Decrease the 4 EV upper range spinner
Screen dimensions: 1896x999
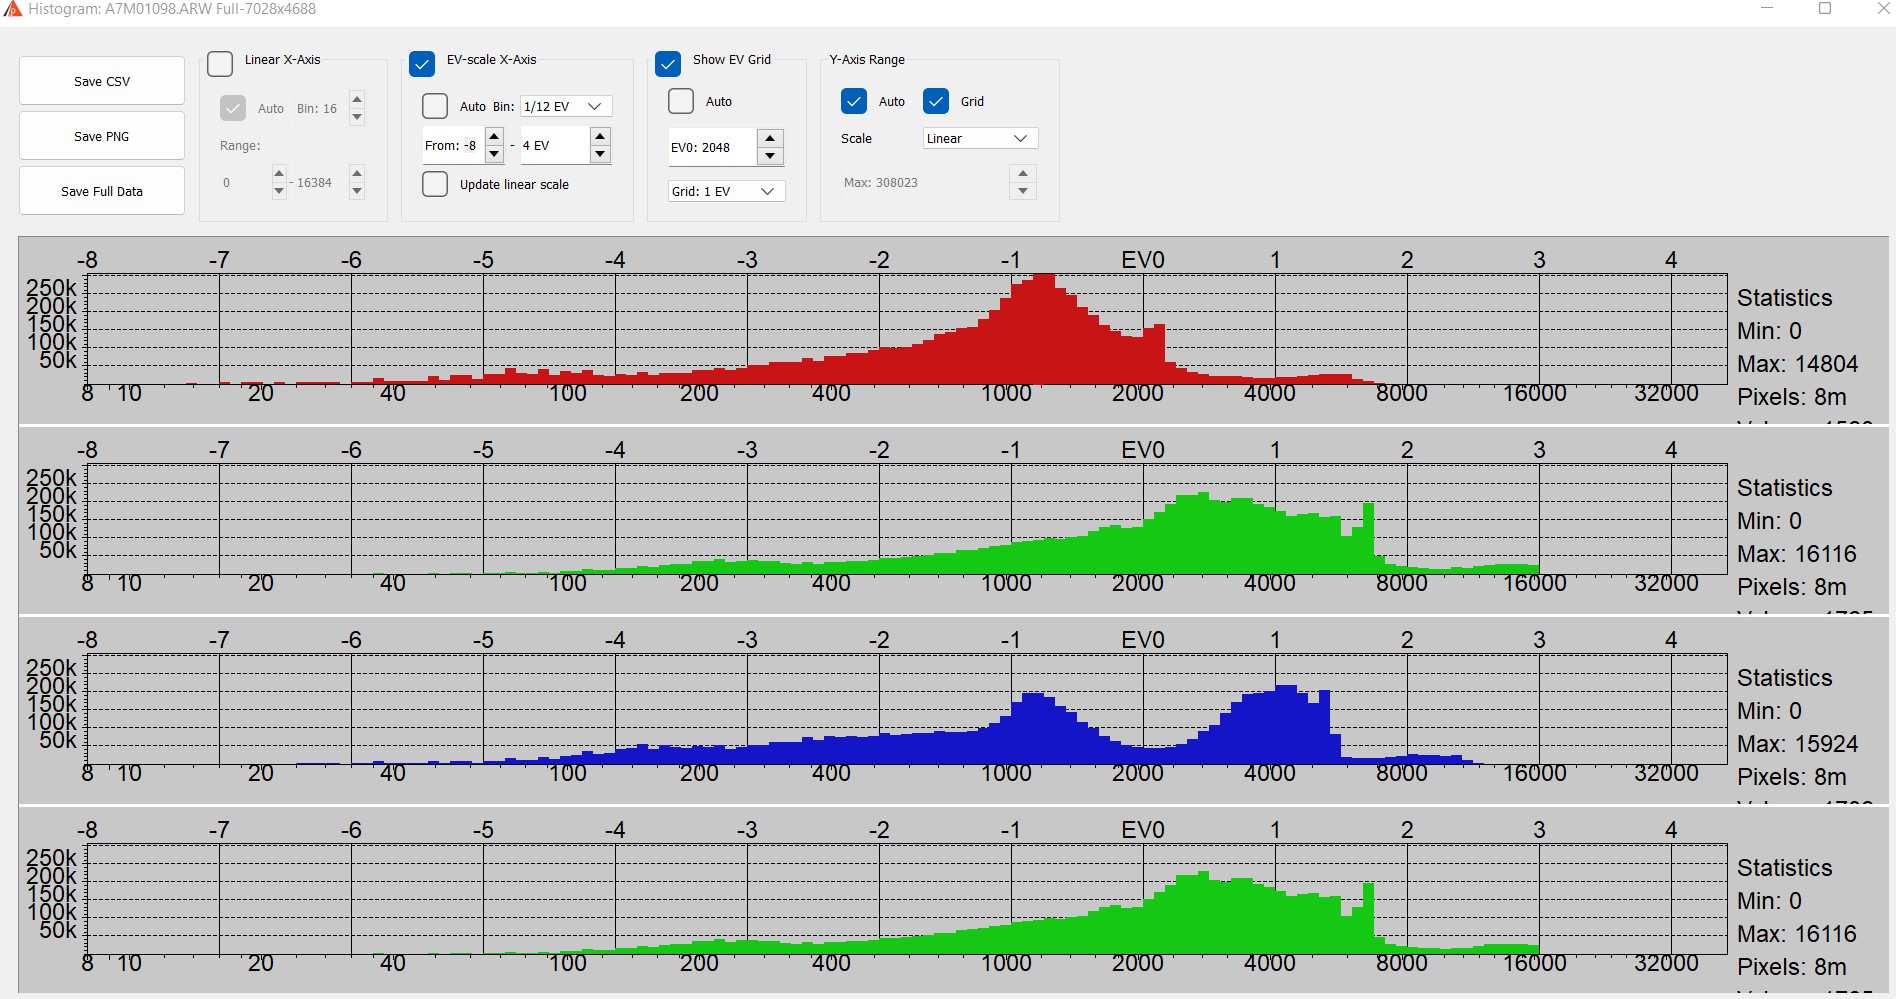click(x=600, y=154)
